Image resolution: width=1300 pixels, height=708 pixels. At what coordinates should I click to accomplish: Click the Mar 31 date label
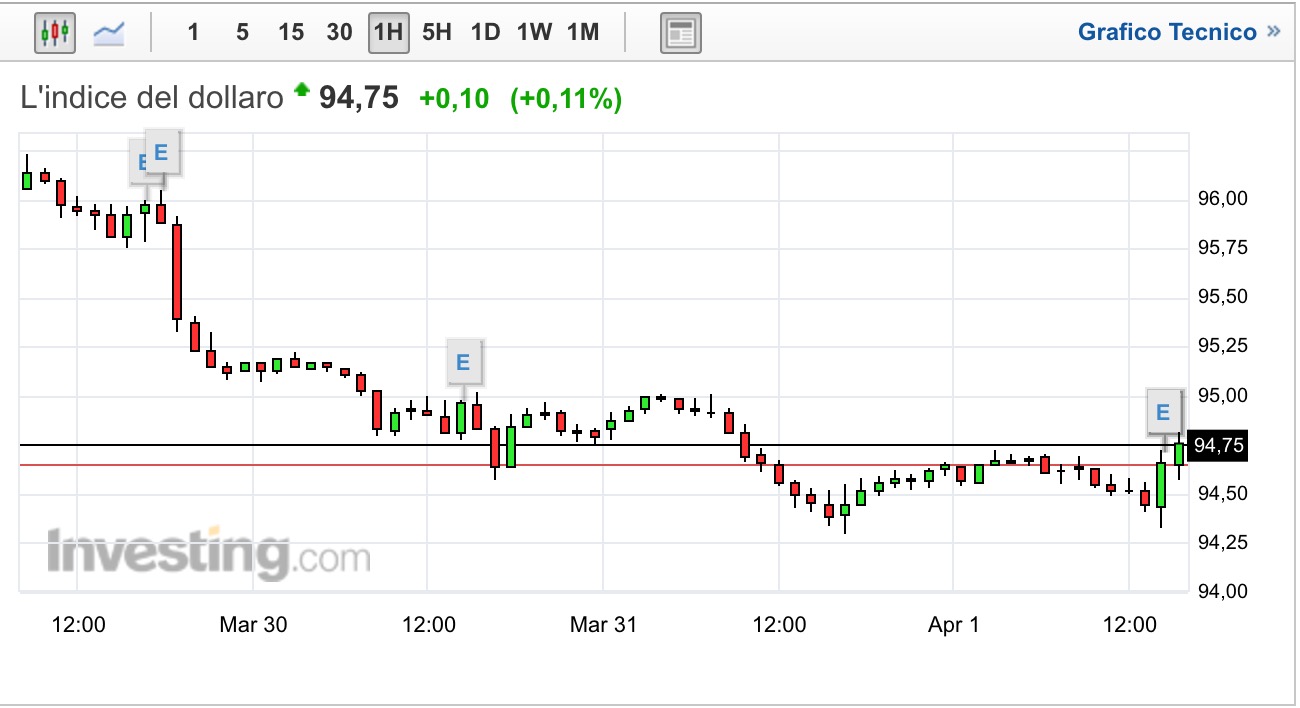coord(603,625)
